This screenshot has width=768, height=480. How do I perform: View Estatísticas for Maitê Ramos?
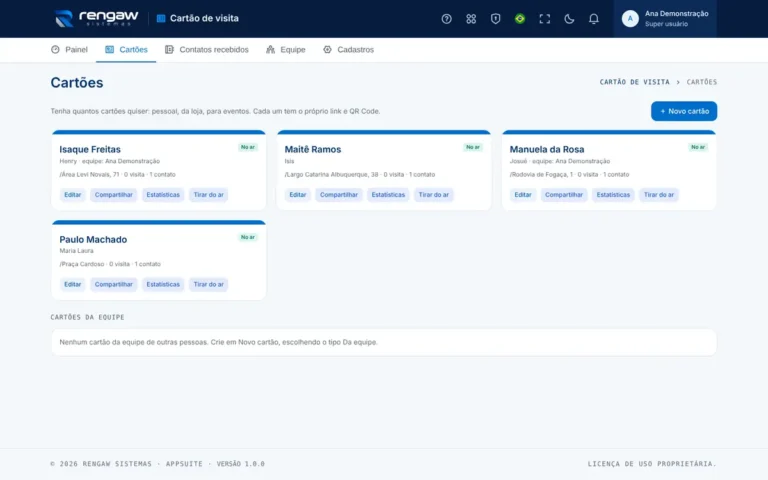coord(388,194)
